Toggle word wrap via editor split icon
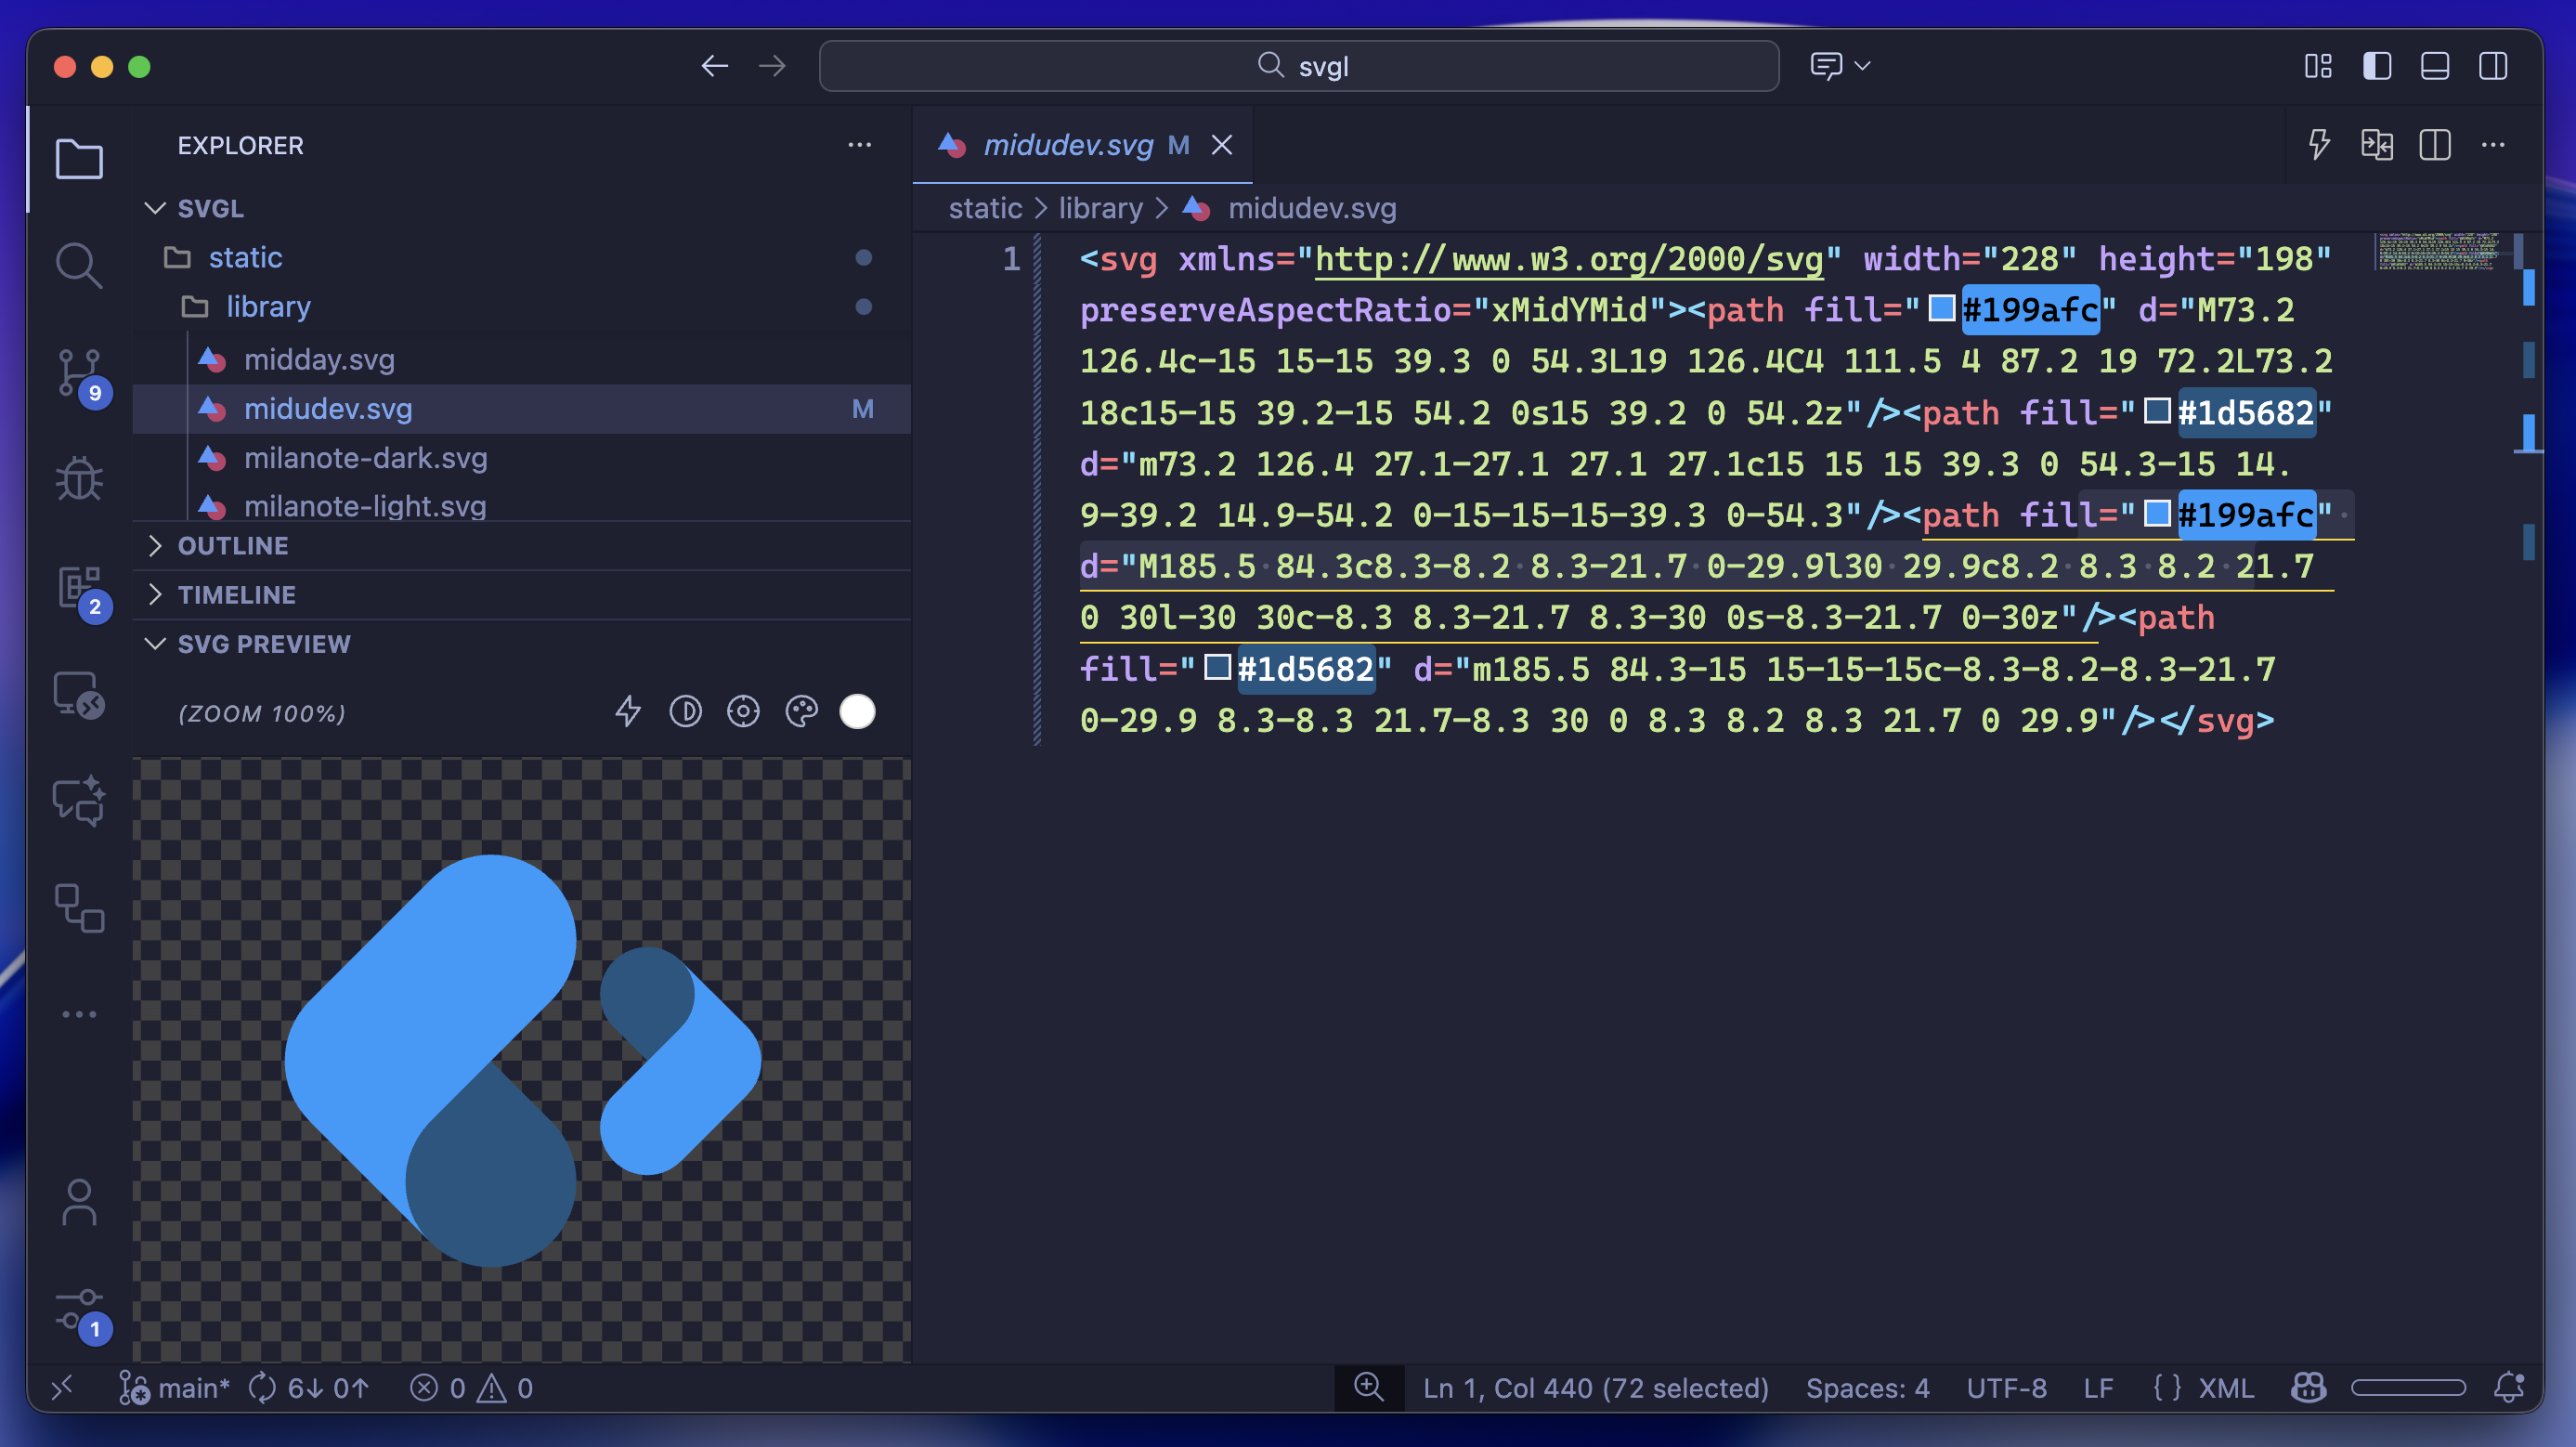Viewport: 2576px width, 1447px height. 2377,145
